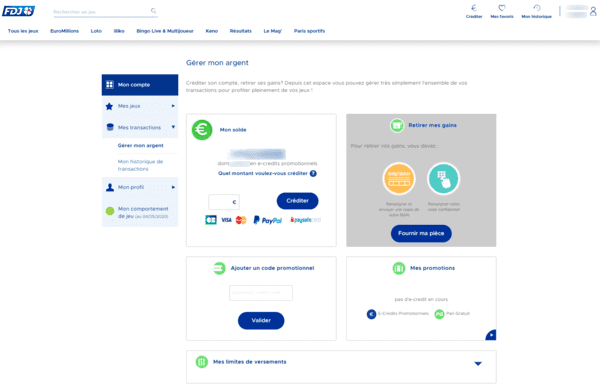Click the Mon compte grid icon
600x387 pixels.
[110, 85]
